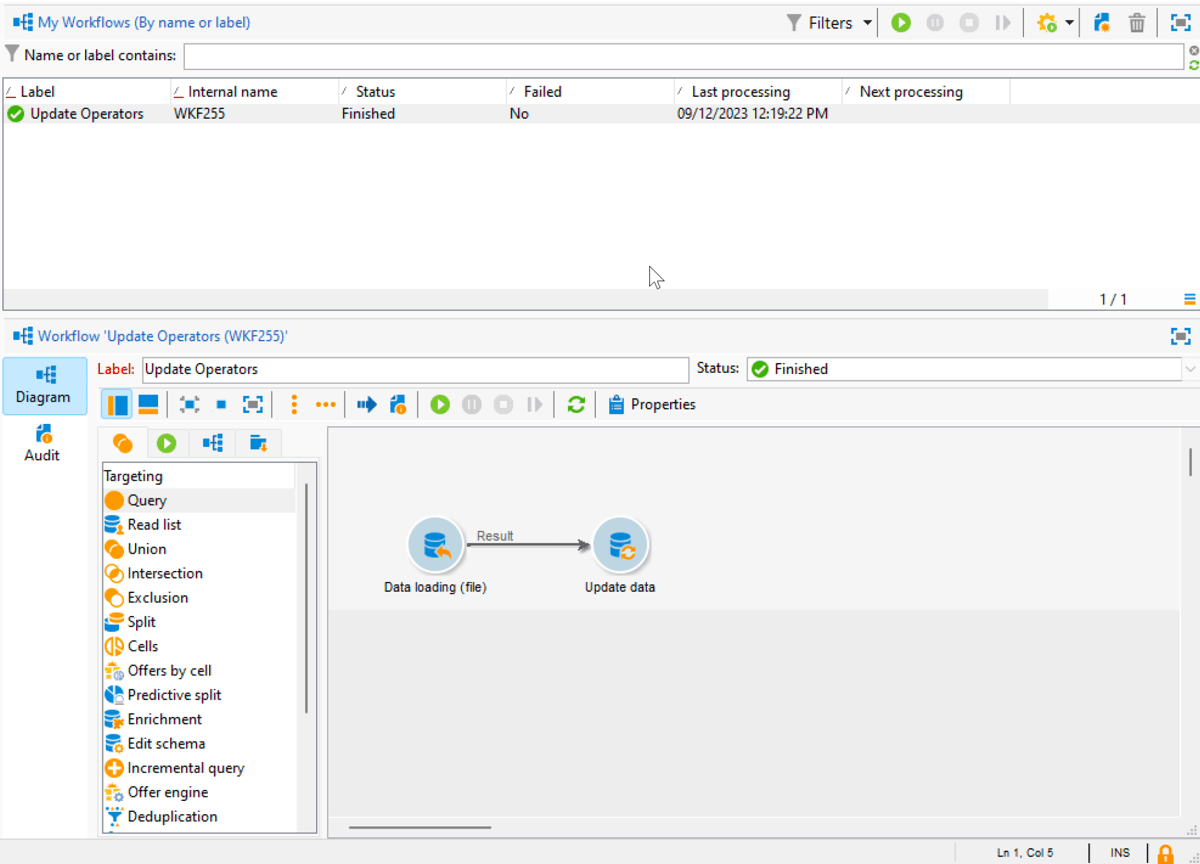The height and width of the screenshot is (864, 1200).
Task: Select the Intersection activity
Action: point(200,573)
